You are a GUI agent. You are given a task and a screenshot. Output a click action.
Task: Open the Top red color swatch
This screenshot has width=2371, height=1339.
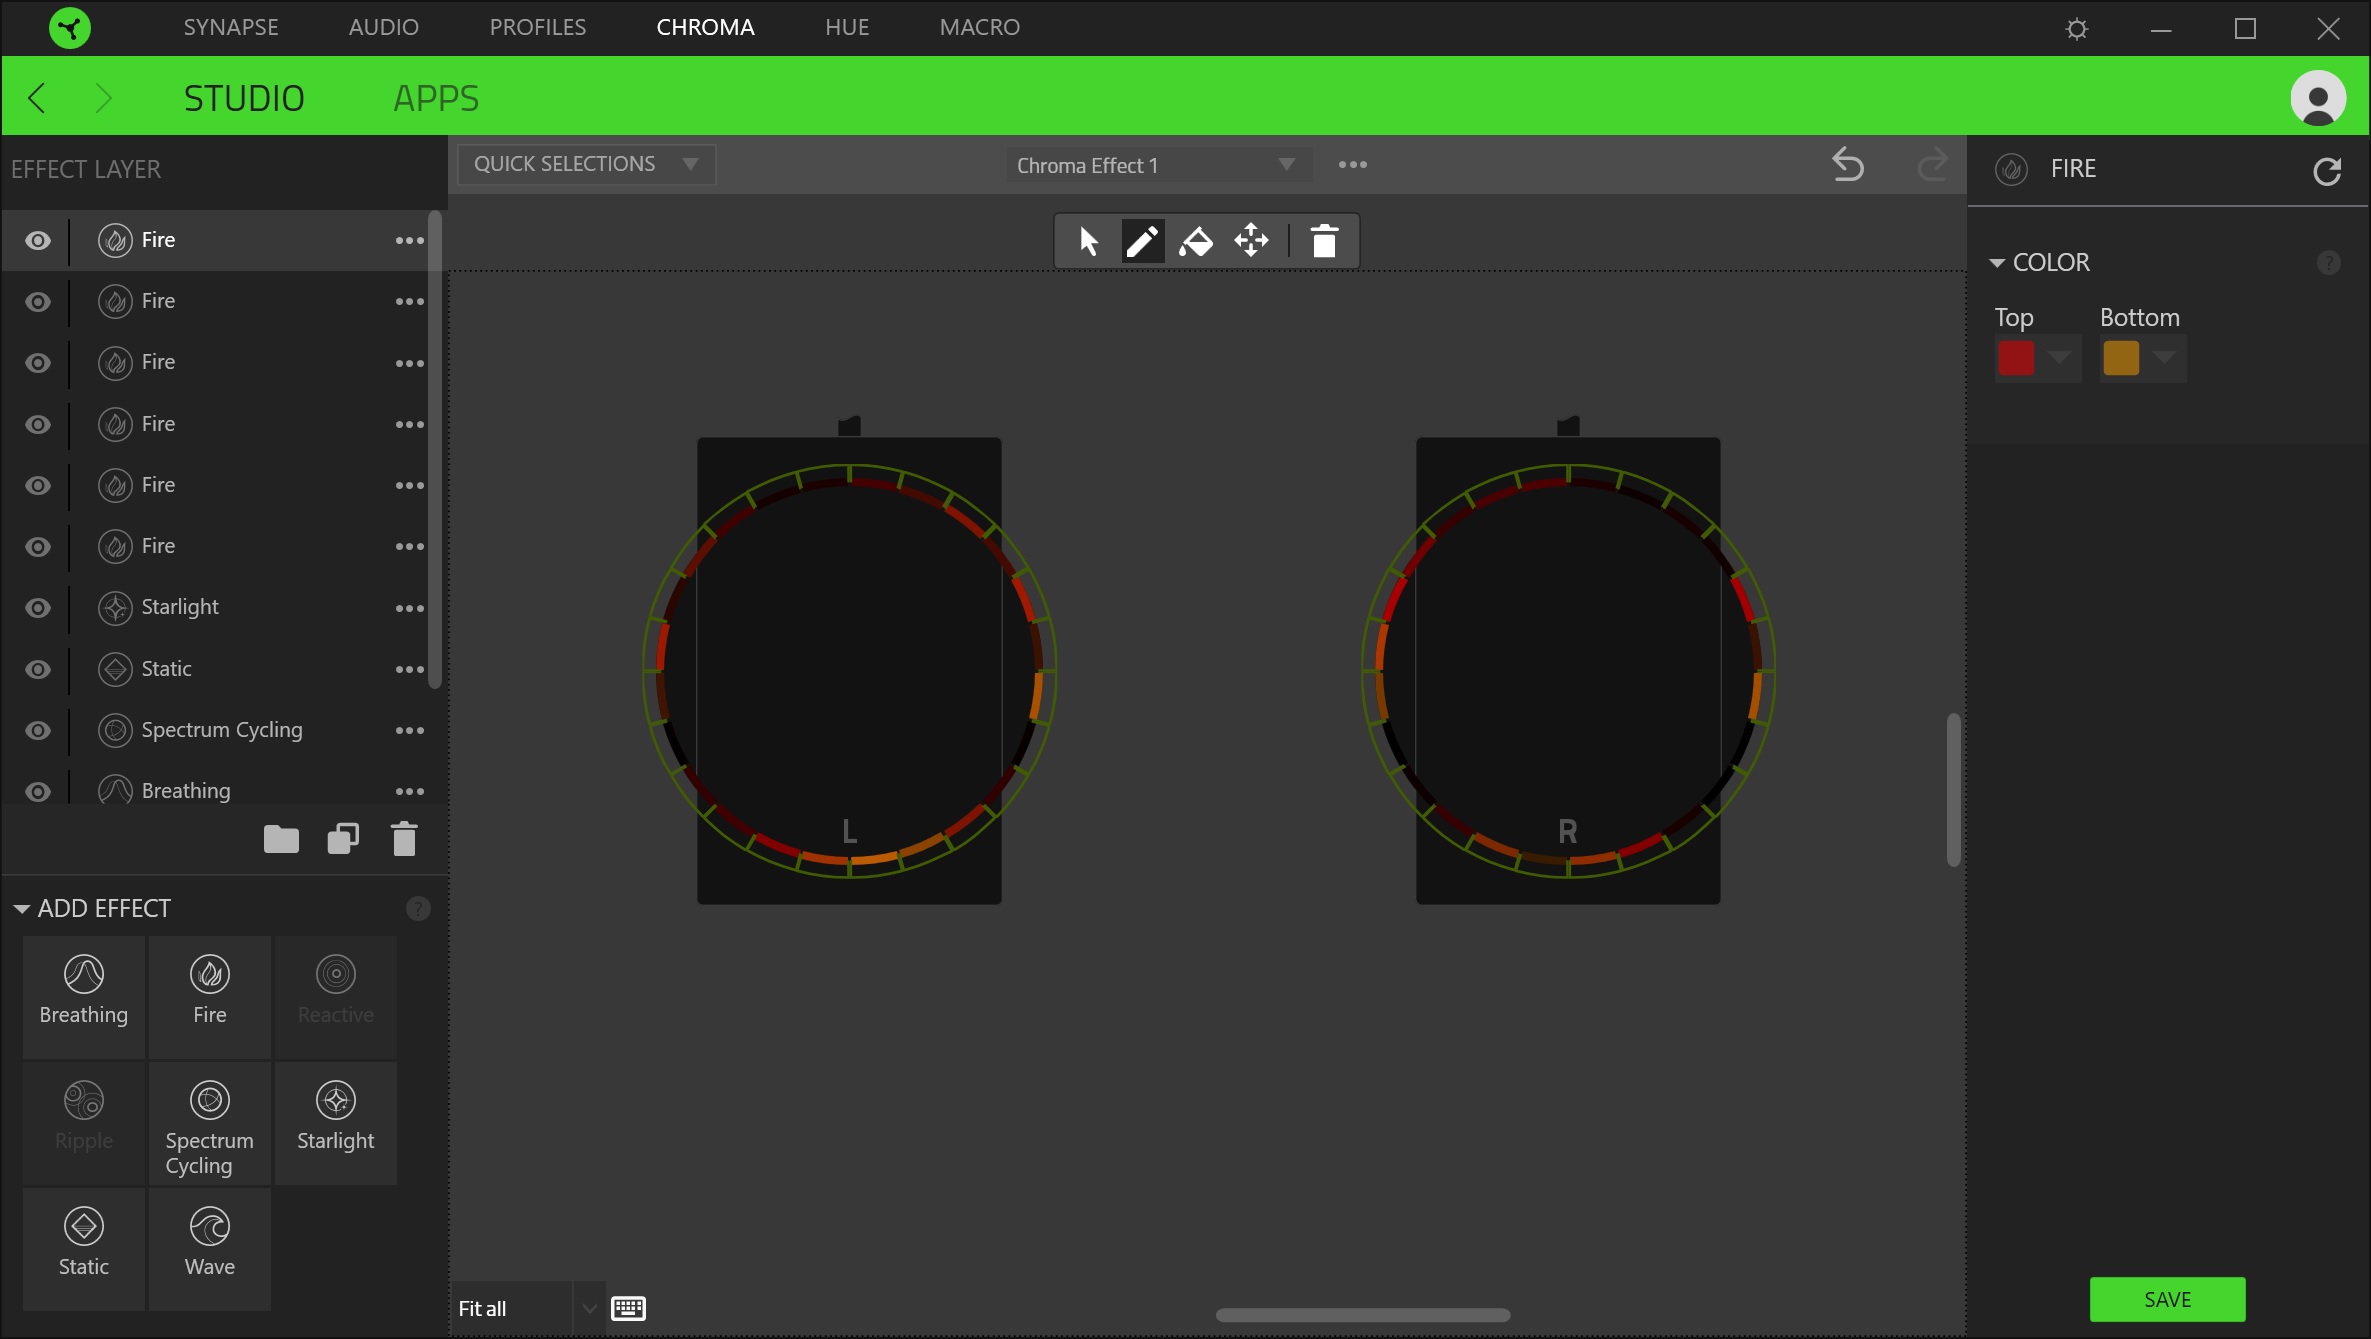pyautogui.click(x=2016, y=358)
